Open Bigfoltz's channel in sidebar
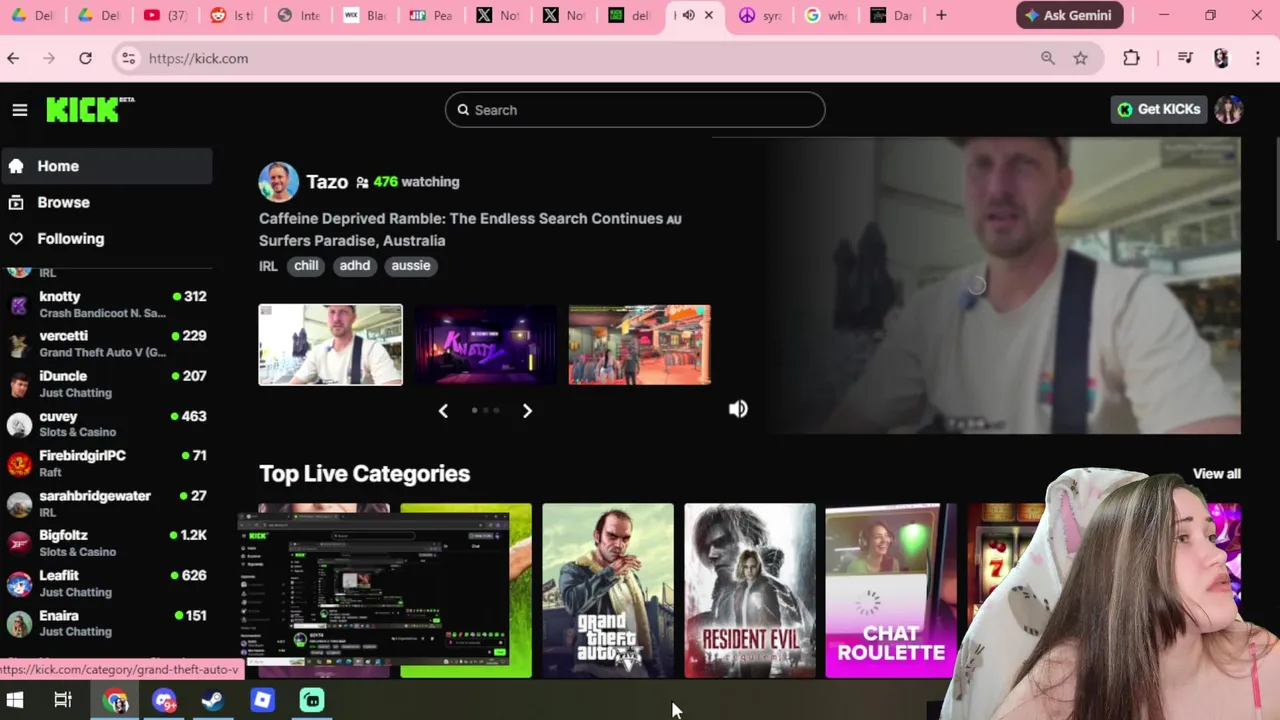 (x=106, y=543)
